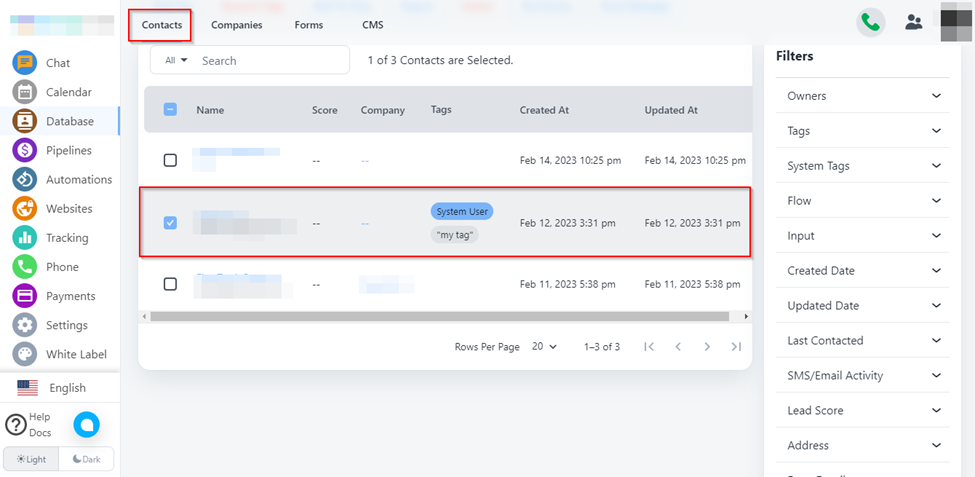Open the White Label palette icon

[x=25, y=354]
